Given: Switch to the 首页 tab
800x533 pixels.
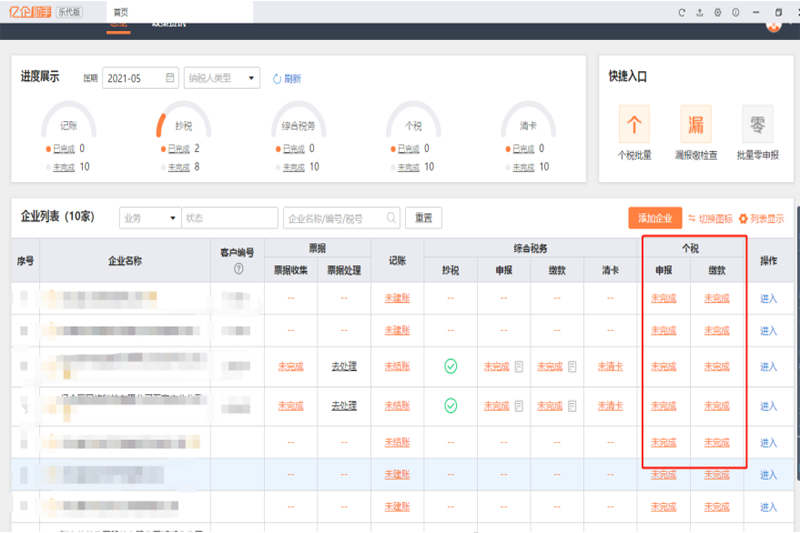Looking at the screenshot, I should click(x=119, y=12).
